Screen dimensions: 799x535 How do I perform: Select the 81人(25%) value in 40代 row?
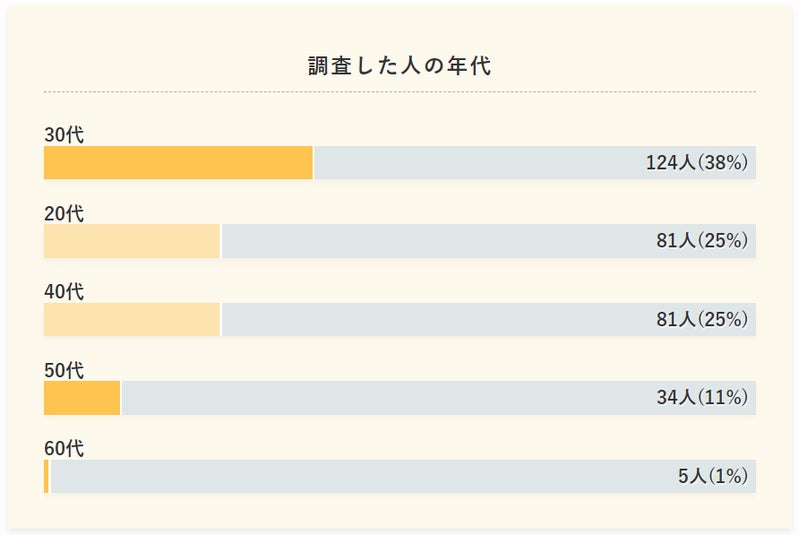pyautogui.click(x=702, y=320)
